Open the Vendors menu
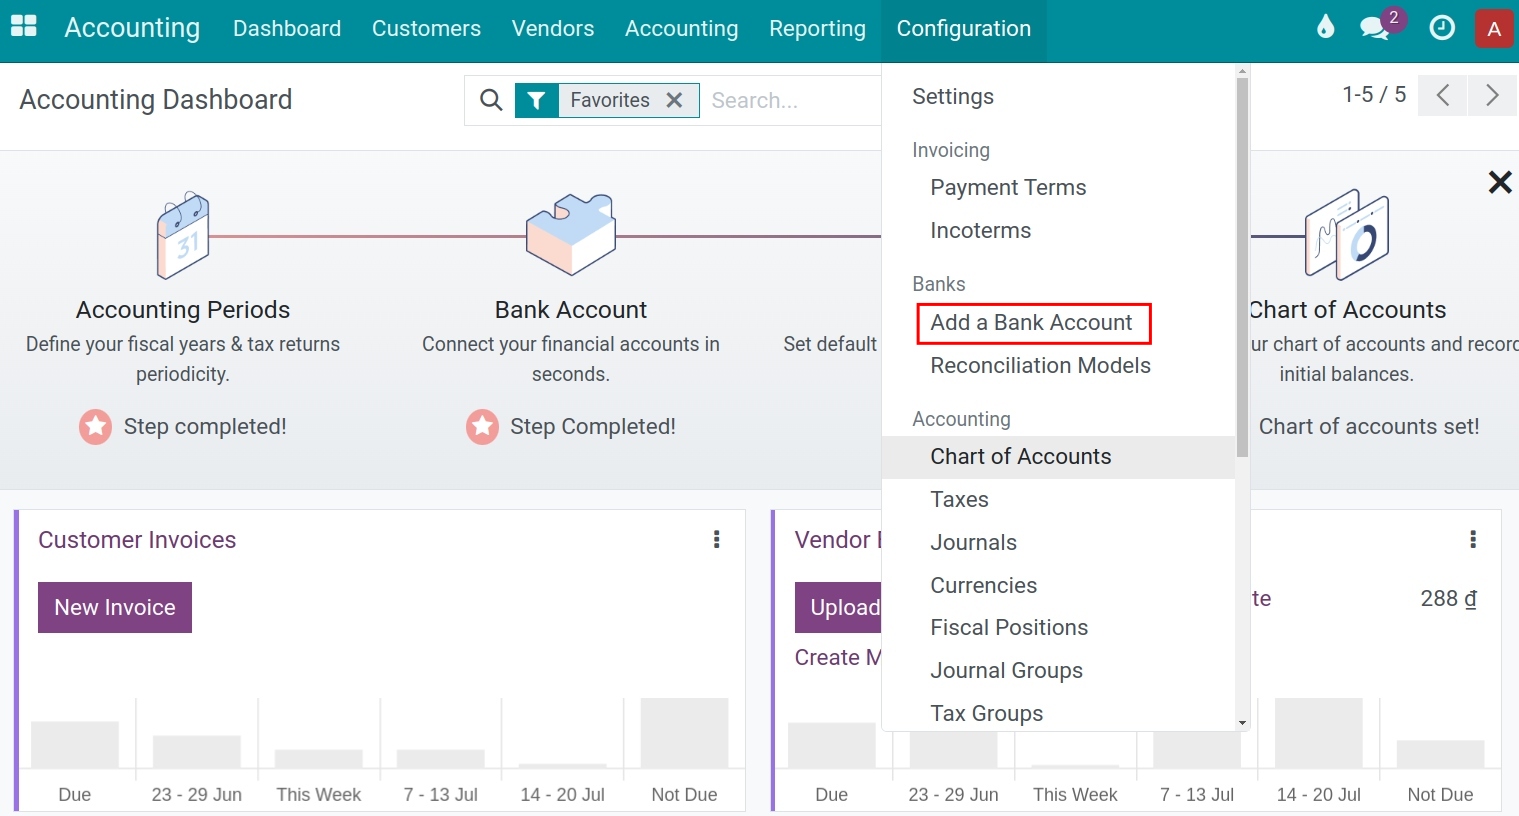 [553, 29]
